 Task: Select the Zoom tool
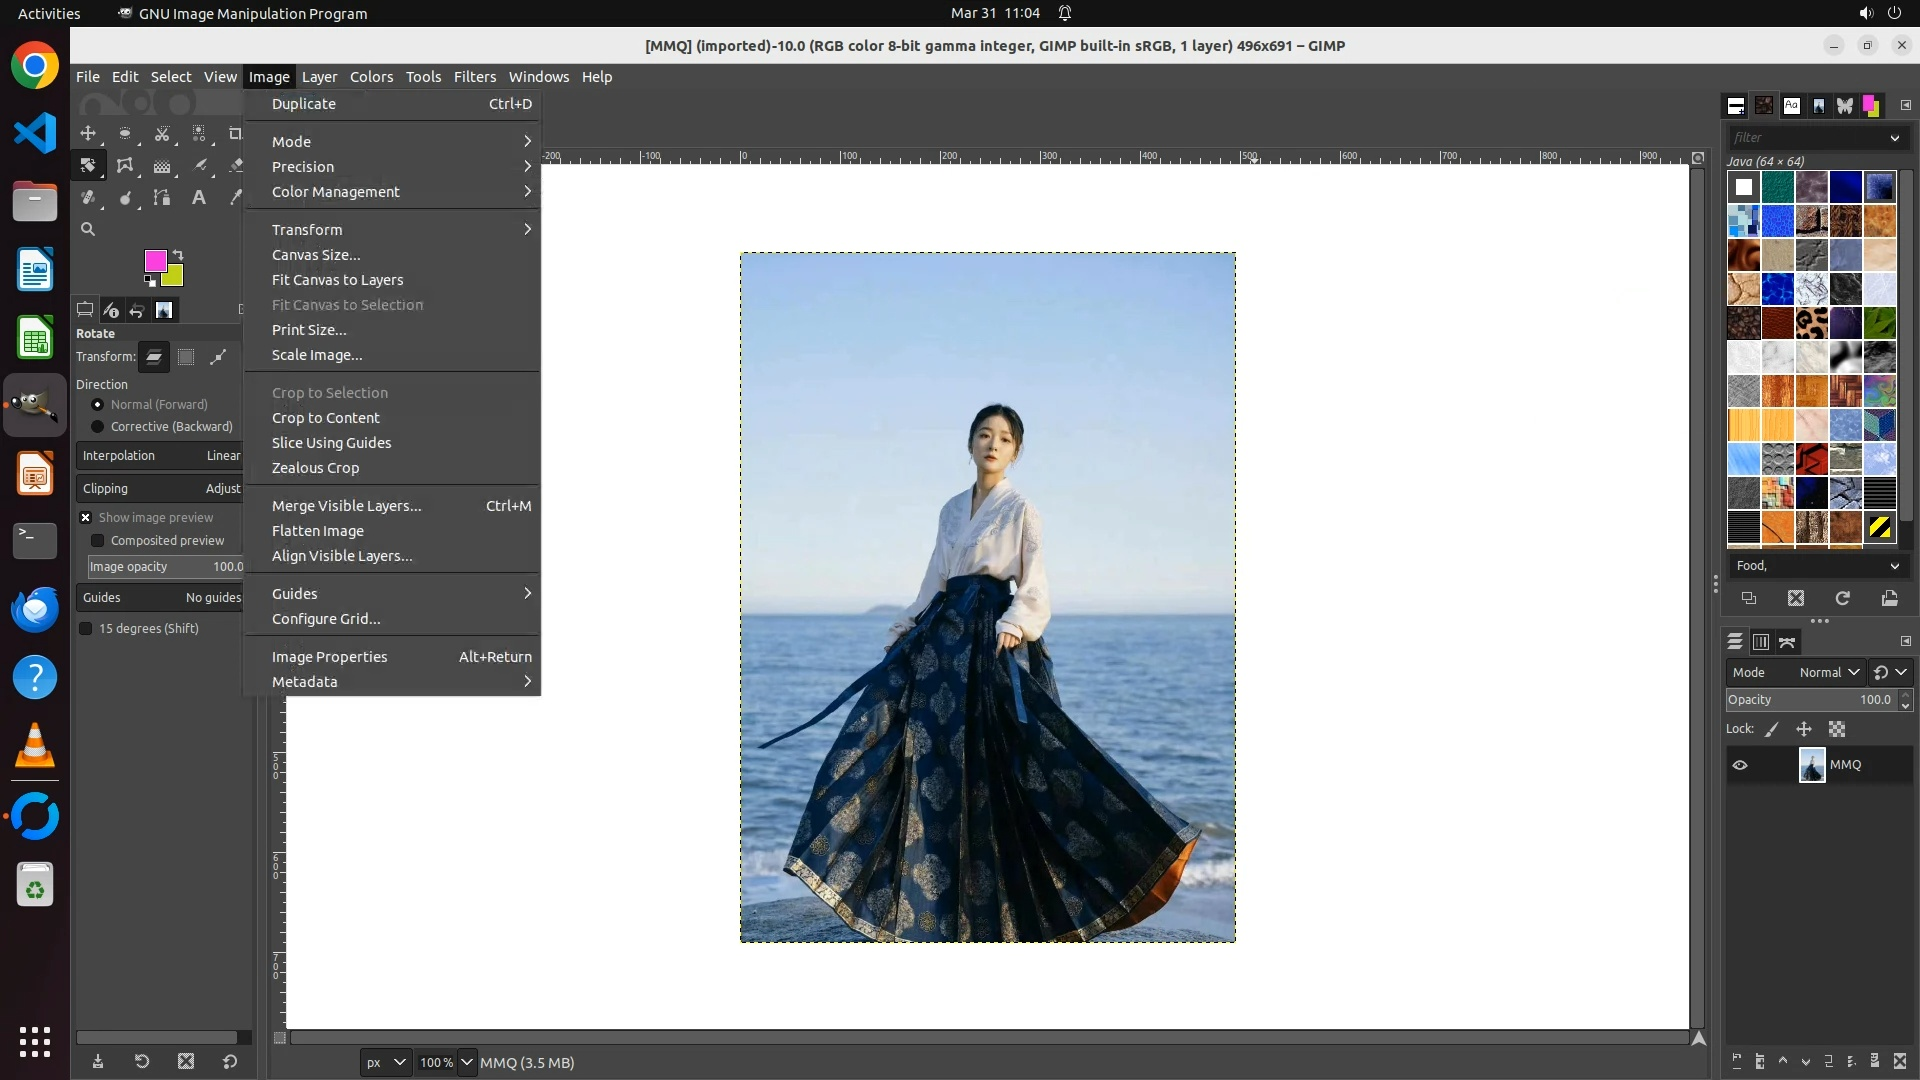click(88, 229)
